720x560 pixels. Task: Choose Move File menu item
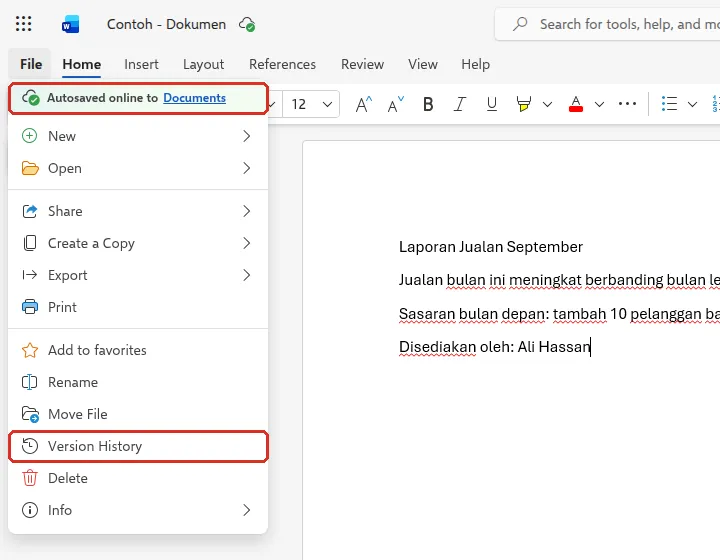coord(138,414)
